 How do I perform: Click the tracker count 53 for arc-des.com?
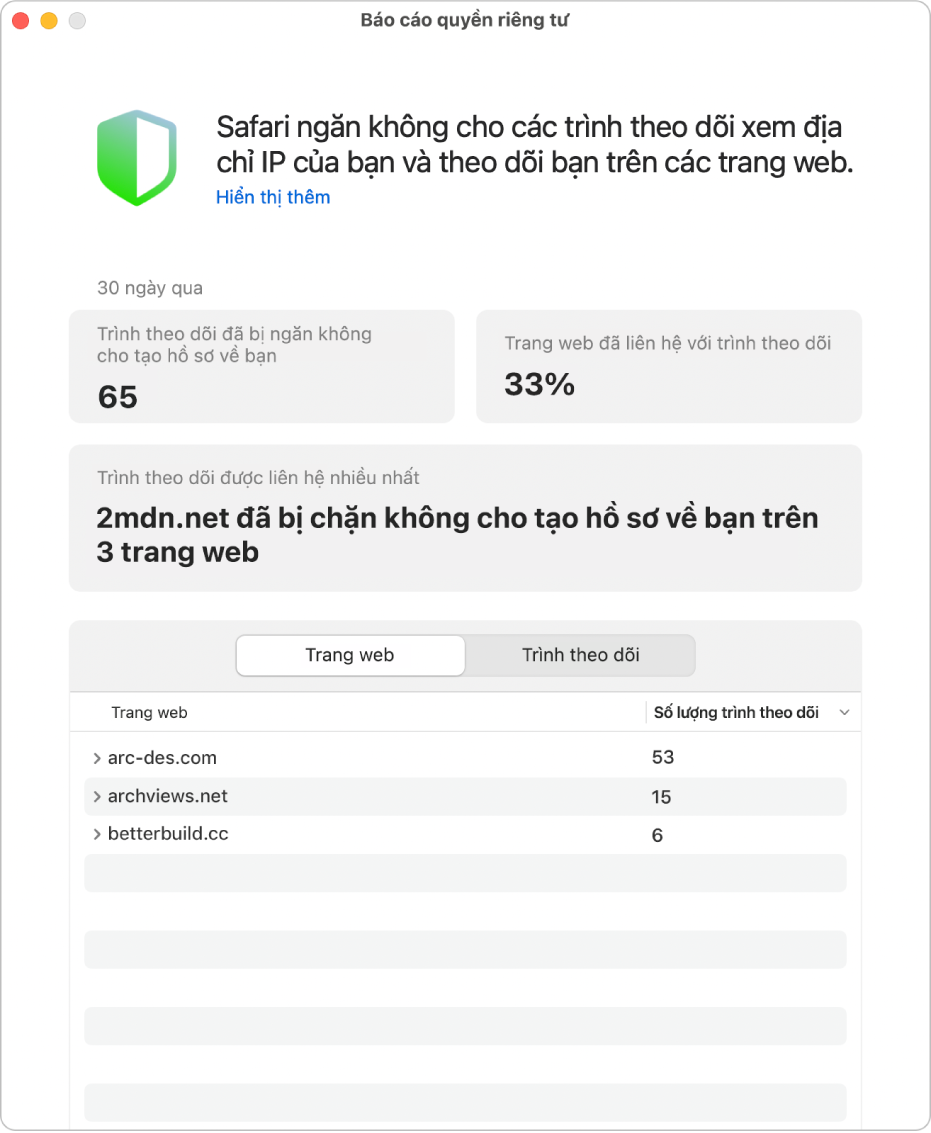[661, 757]
